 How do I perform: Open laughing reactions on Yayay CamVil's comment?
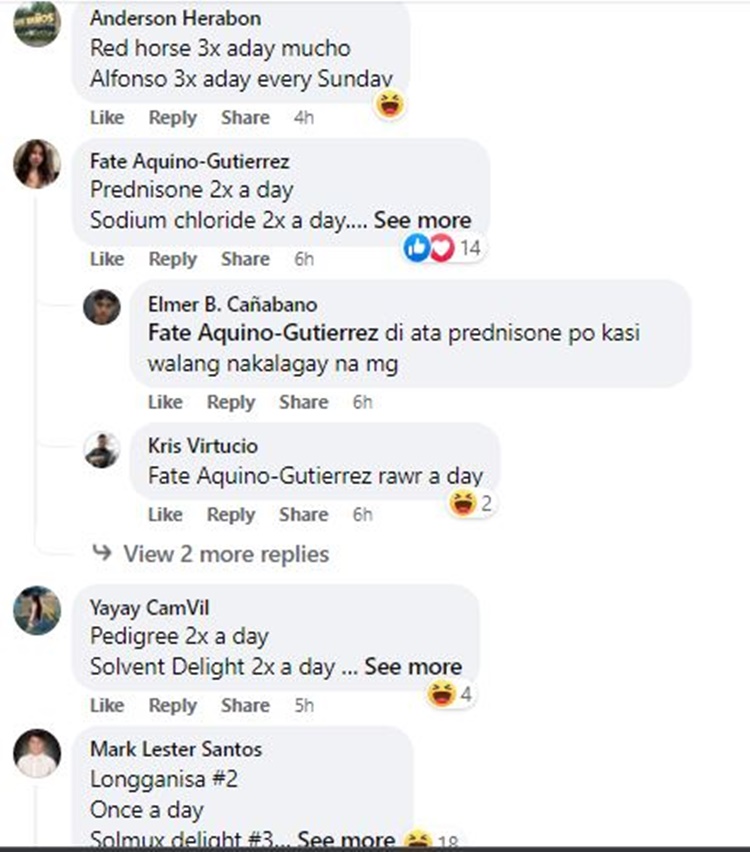coord(441,692)
